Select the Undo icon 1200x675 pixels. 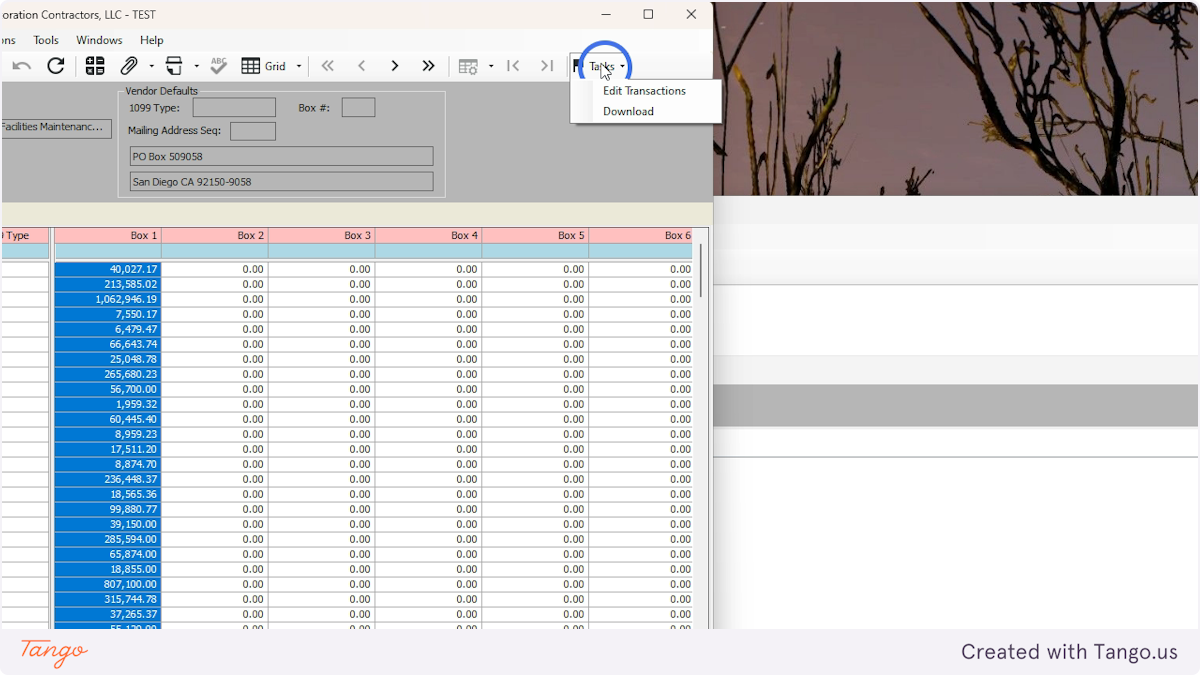[20, 66]
